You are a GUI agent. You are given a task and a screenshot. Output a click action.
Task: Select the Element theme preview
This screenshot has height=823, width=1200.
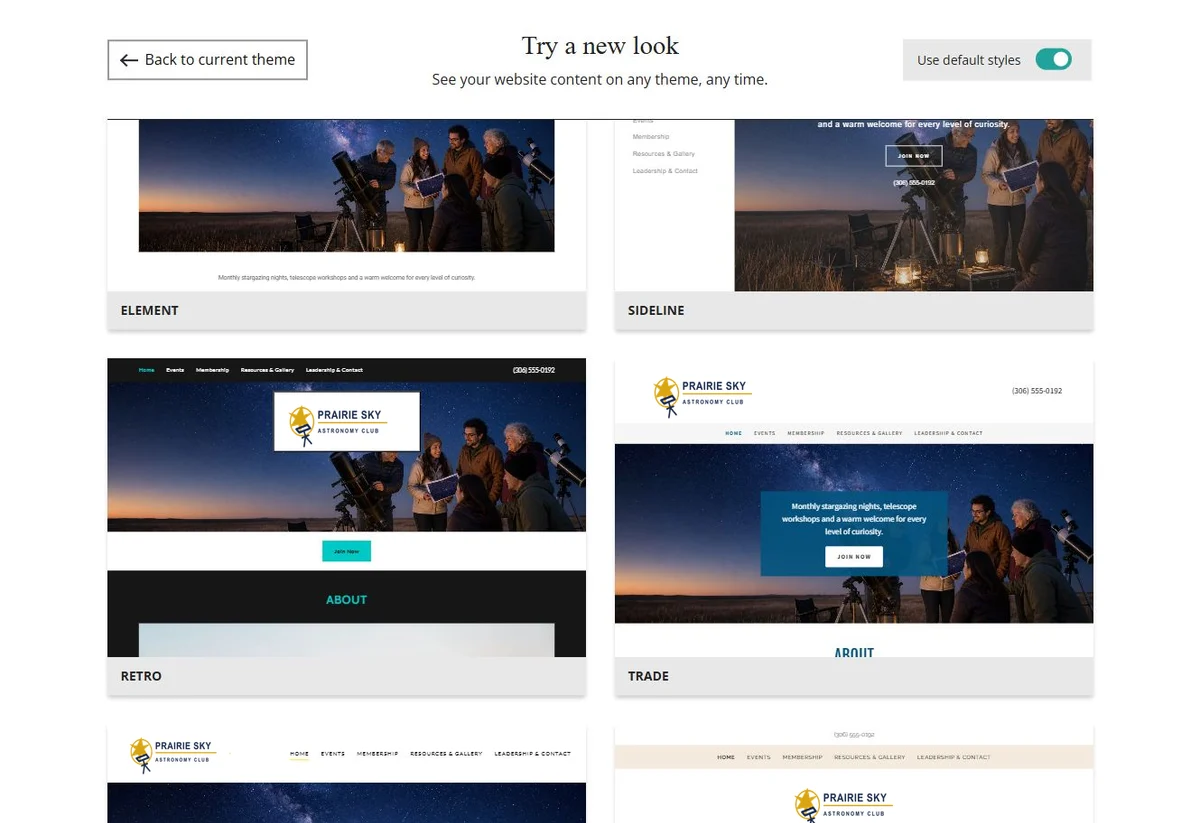pos(346,205)
